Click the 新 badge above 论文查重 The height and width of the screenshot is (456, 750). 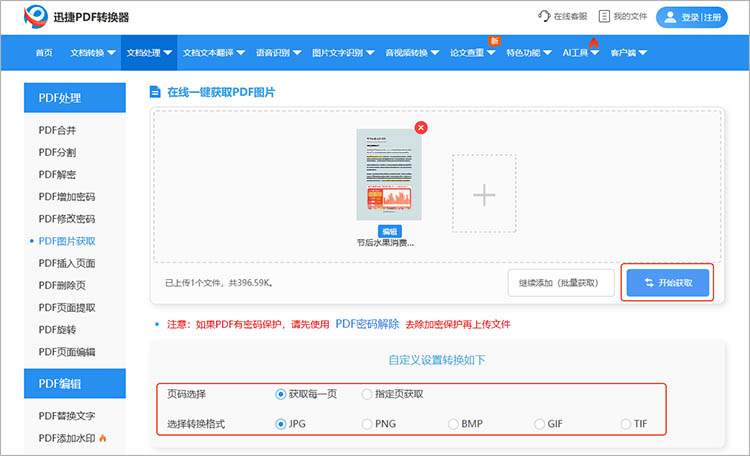(494, 41)
